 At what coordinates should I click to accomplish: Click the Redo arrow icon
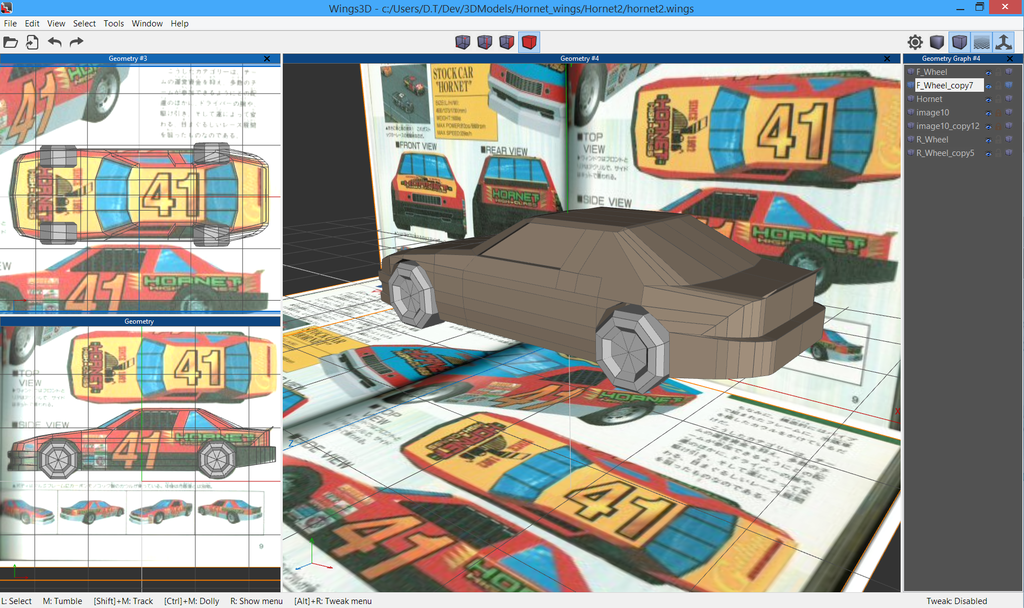point(76,42)
